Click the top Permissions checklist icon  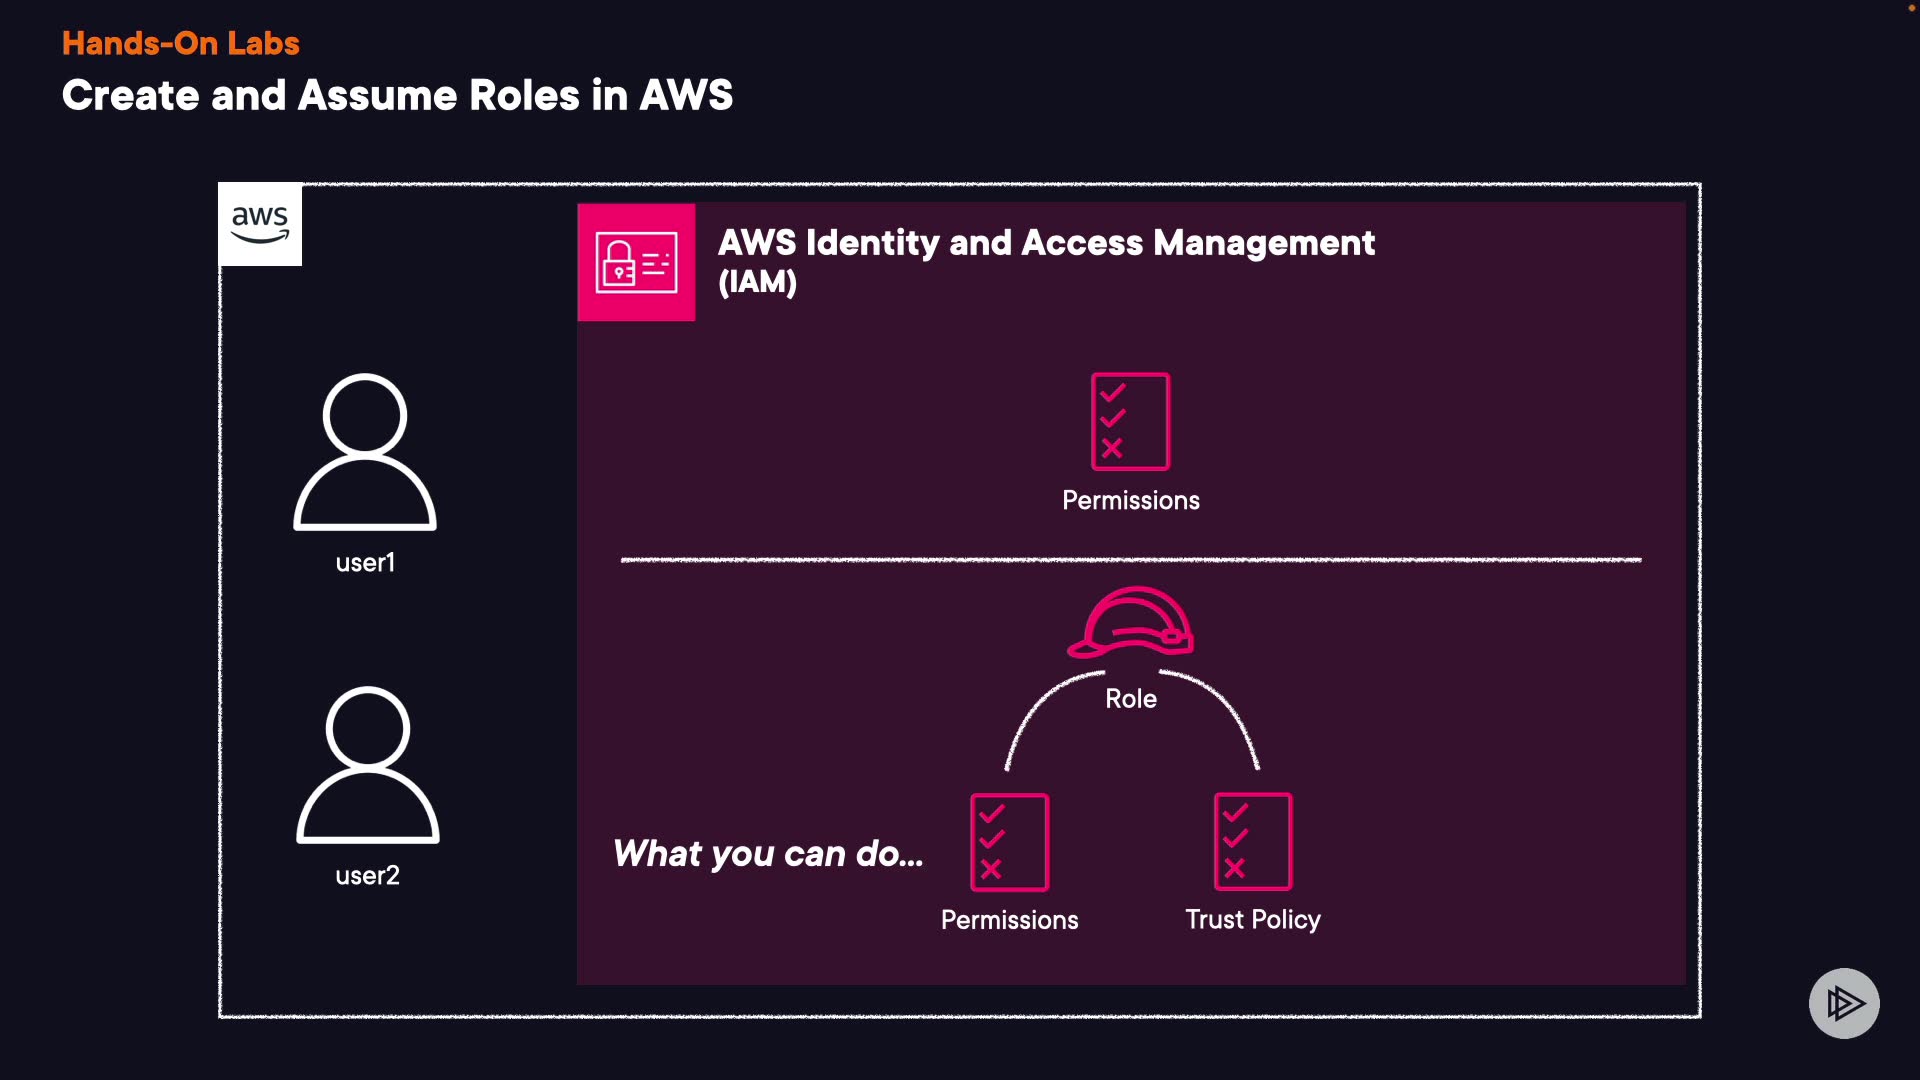[1130, 421]
